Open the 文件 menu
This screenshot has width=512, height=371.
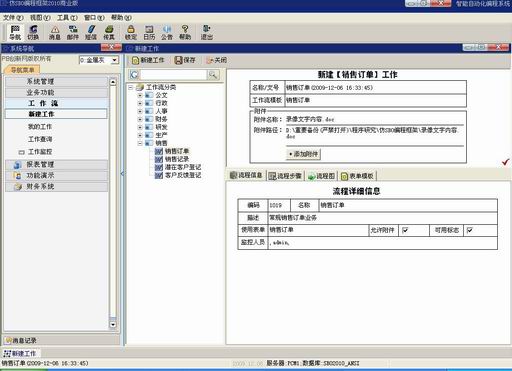click(x=13, y=17)
